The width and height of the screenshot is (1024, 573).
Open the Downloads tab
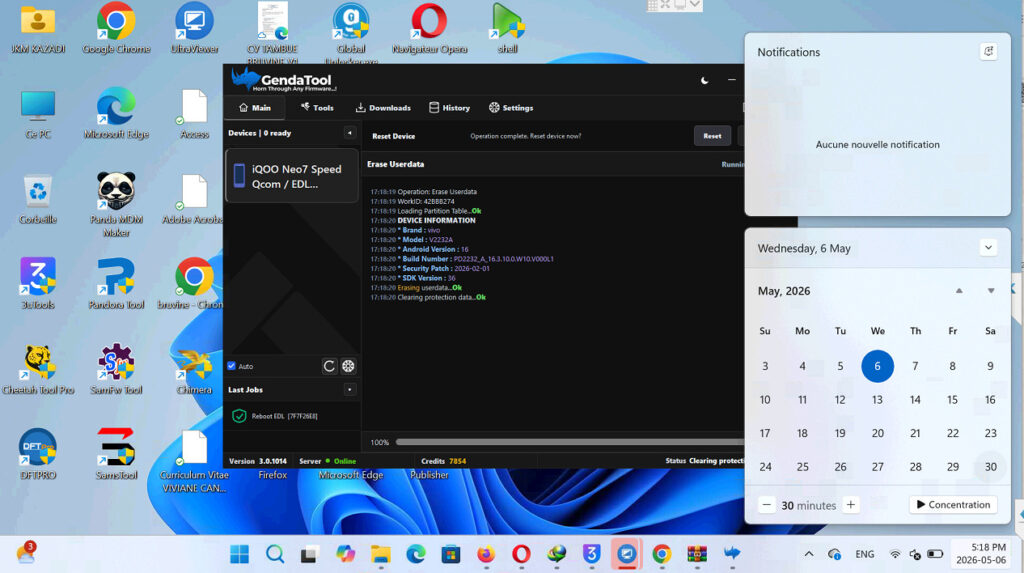click(x=383, y=108)
